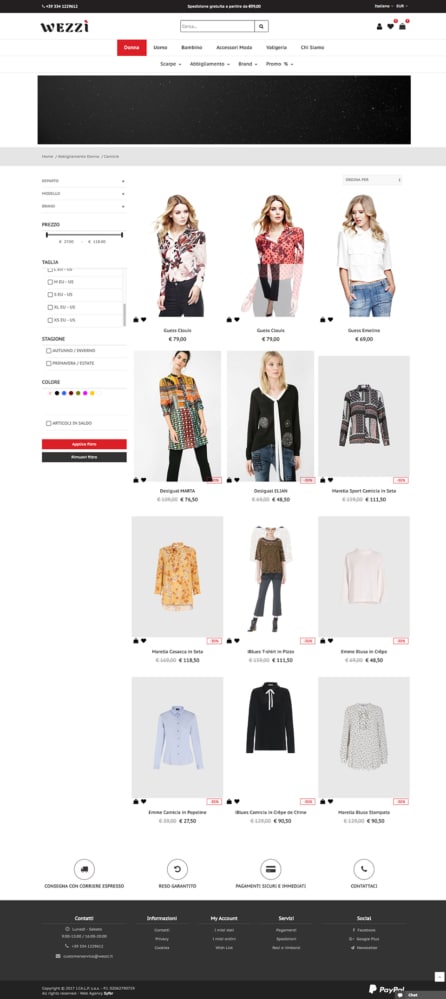Open the user account icon in header

point(380,27)
